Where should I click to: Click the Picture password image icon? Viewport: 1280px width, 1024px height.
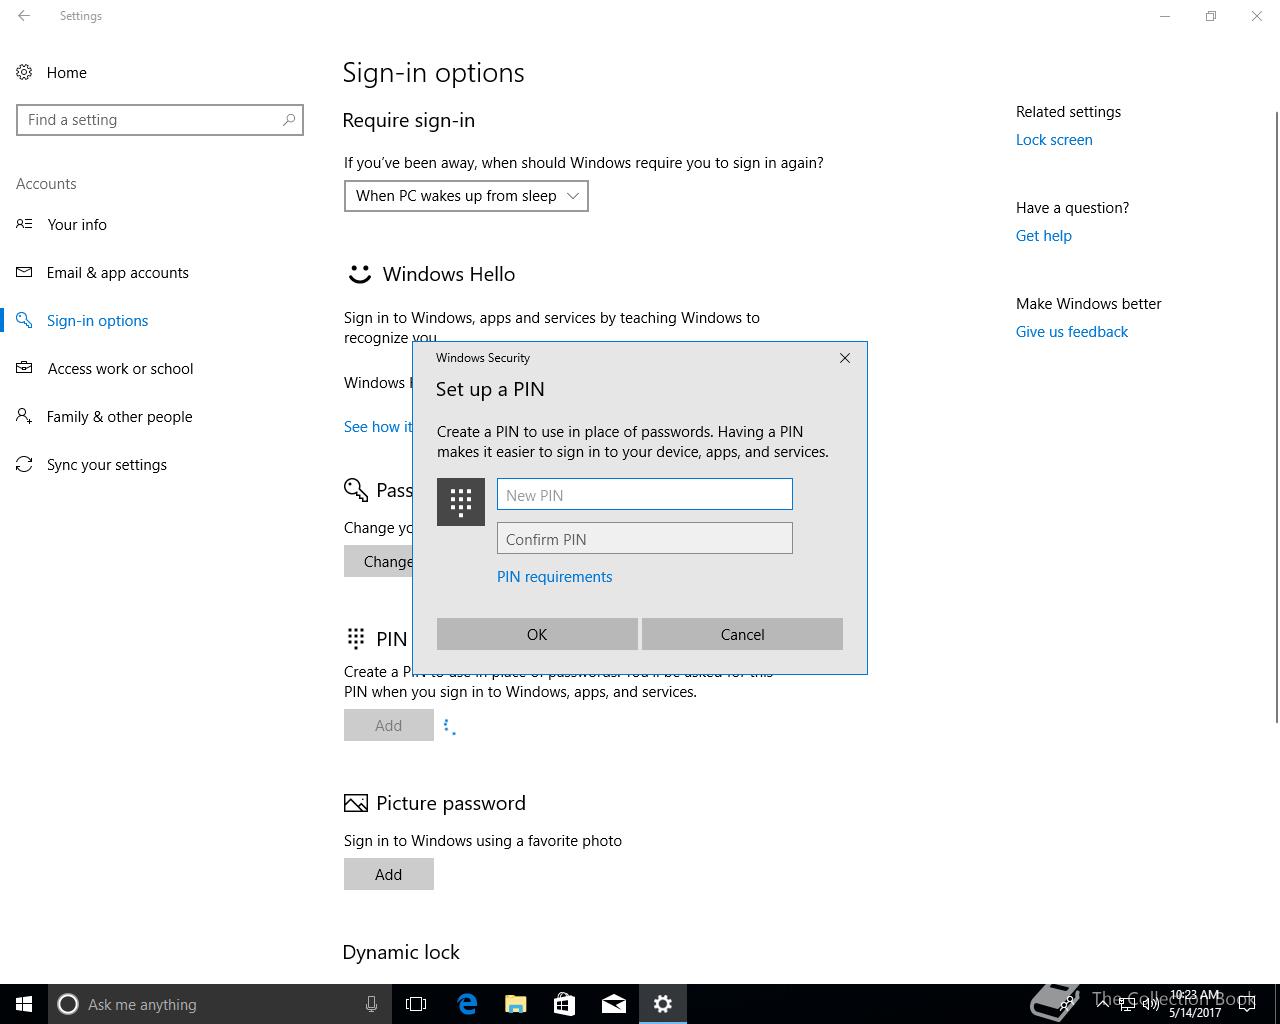click(355, 803)
